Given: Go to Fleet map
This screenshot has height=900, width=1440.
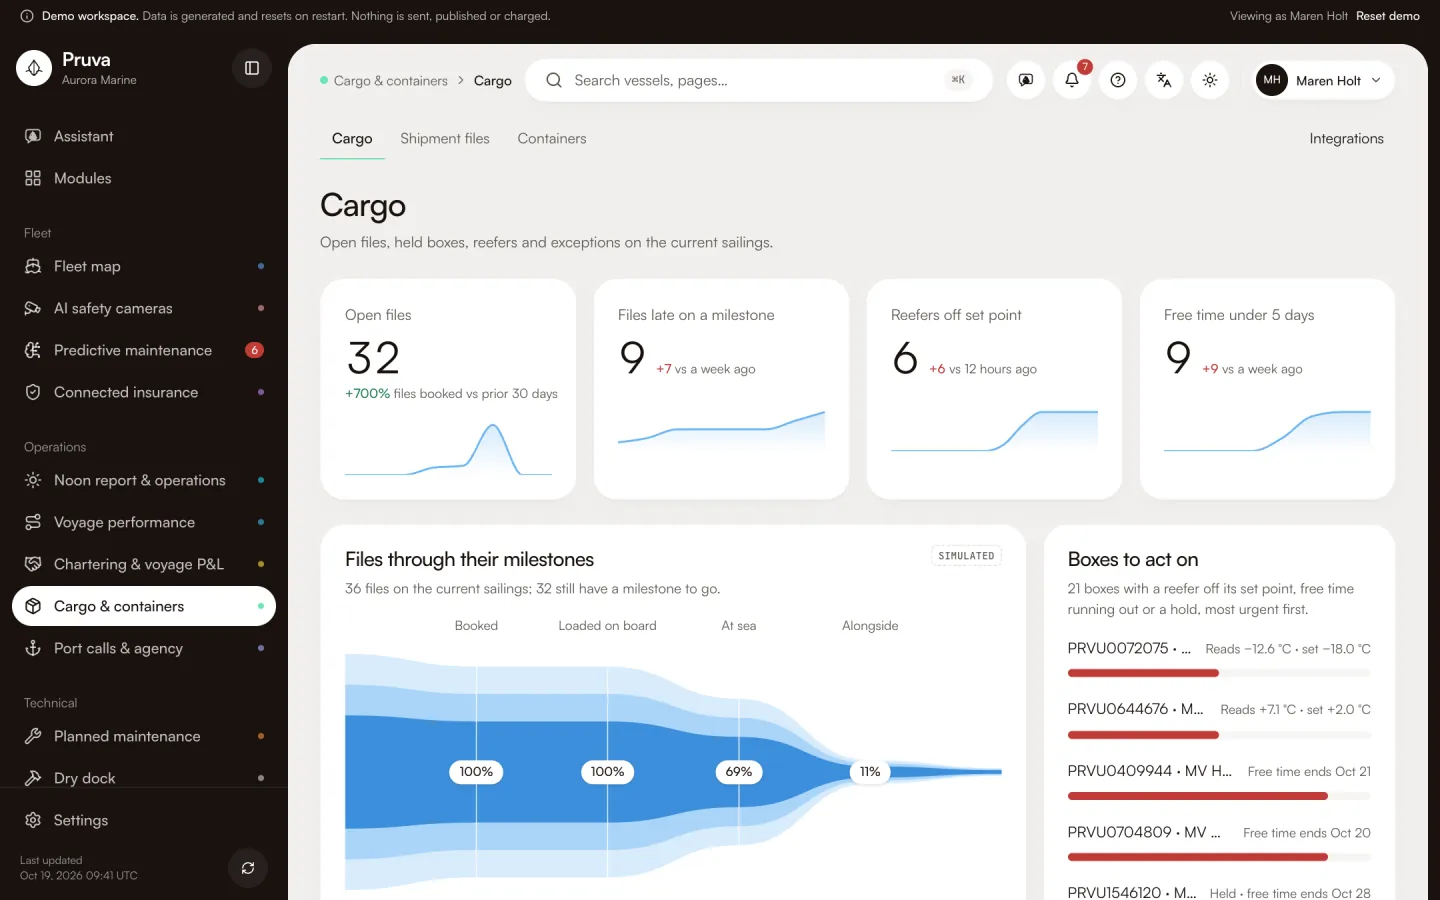Looking at the screenshot, I should click(x=144, y=266).
